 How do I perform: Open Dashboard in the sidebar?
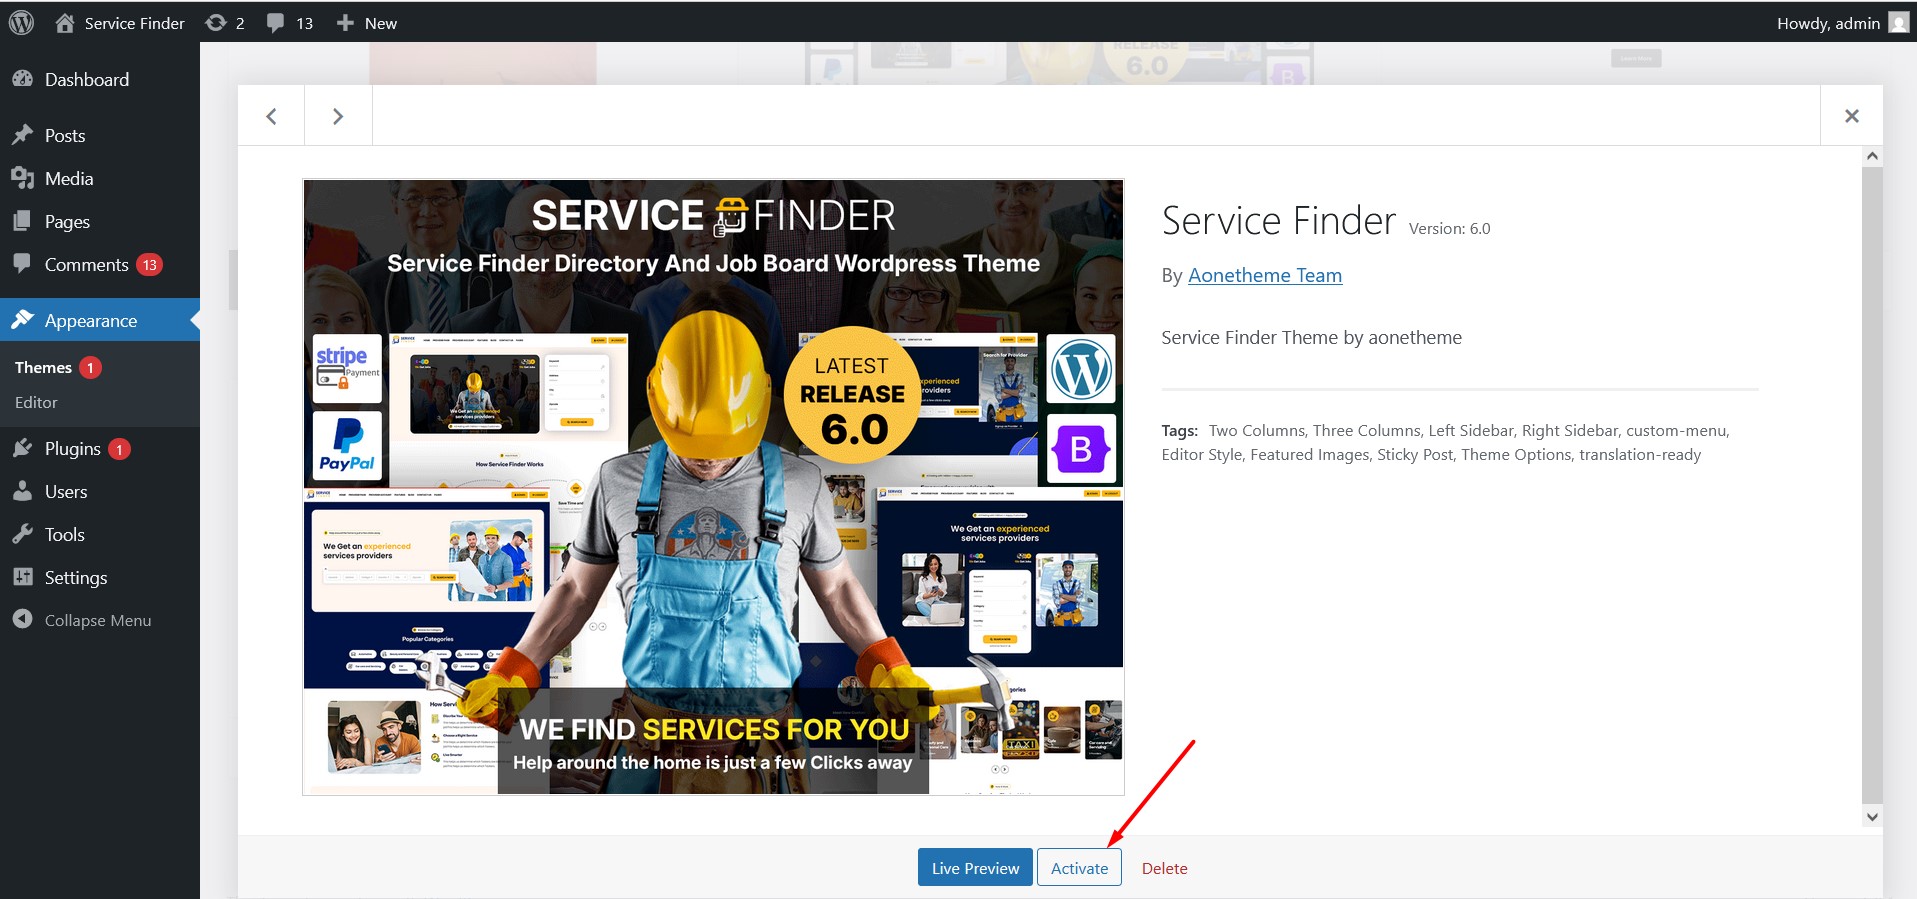[x=100, y=79]
